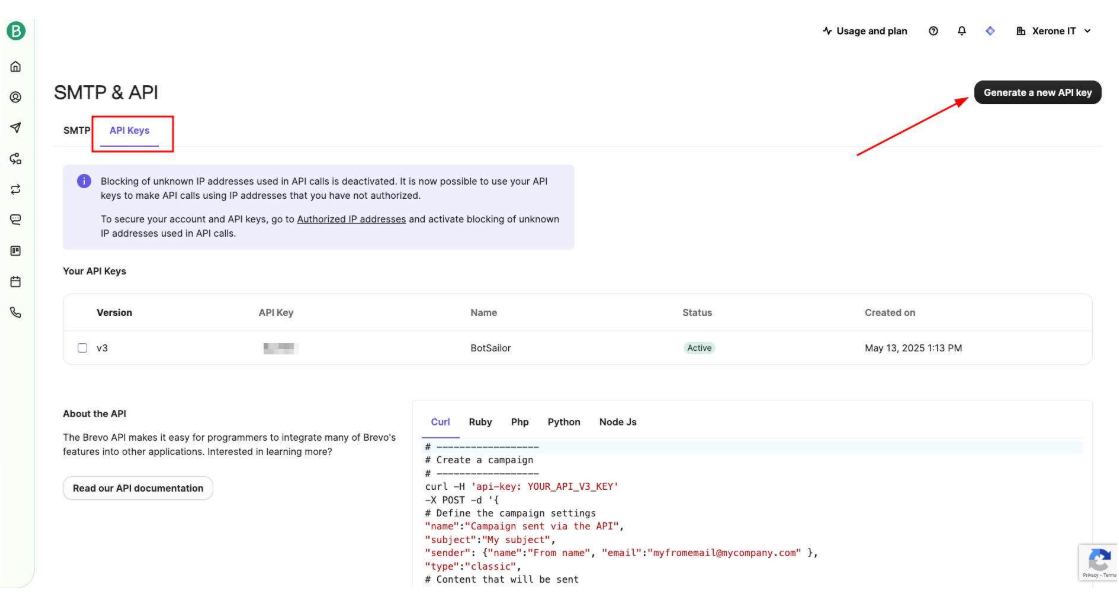The image size is (1119, 605).
Task: Click the reCAPTCHA badge
Action: (x=1099, y=562)
